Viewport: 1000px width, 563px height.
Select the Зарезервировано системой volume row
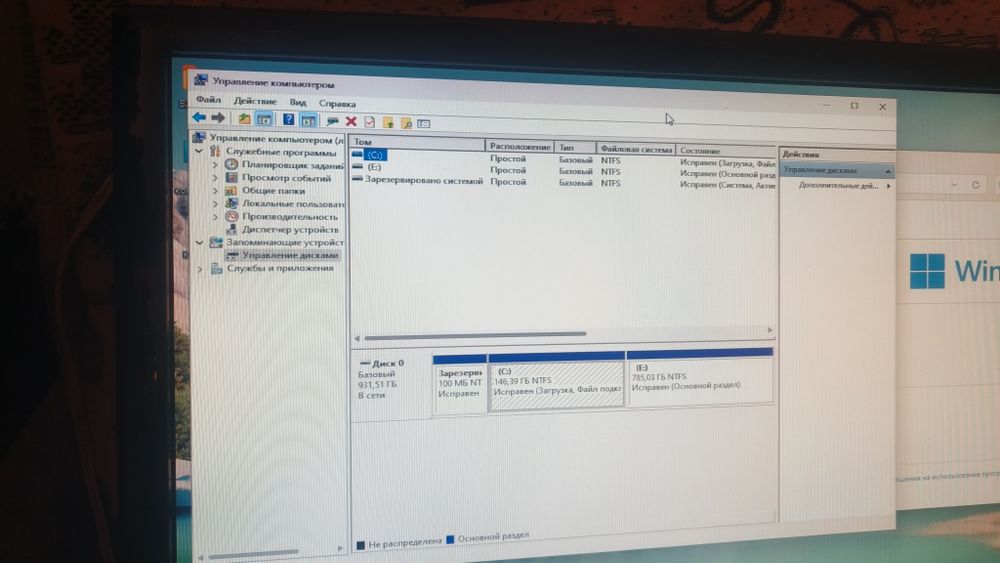click(564, 182)
